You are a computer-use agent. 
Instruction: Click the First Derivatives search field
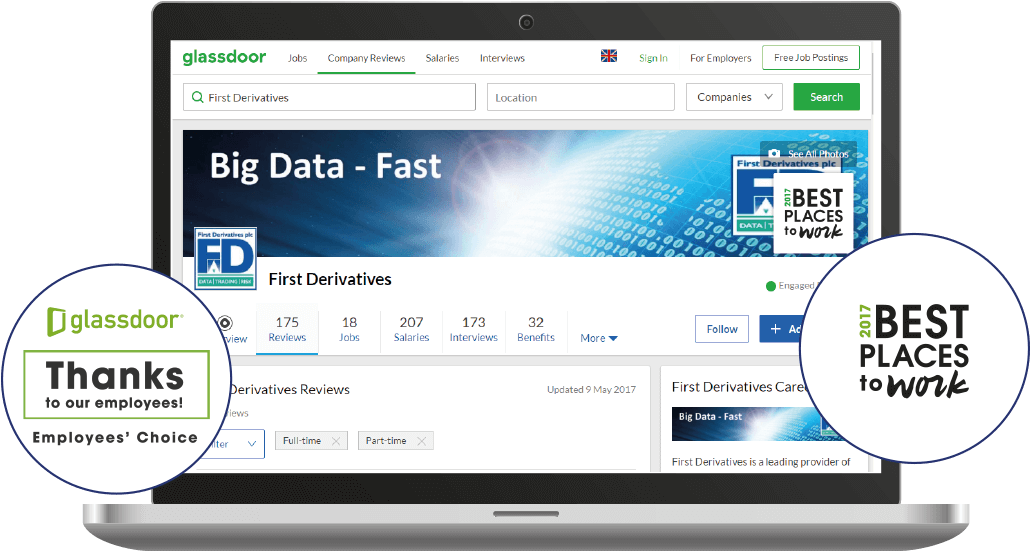[x=329, y=97]
